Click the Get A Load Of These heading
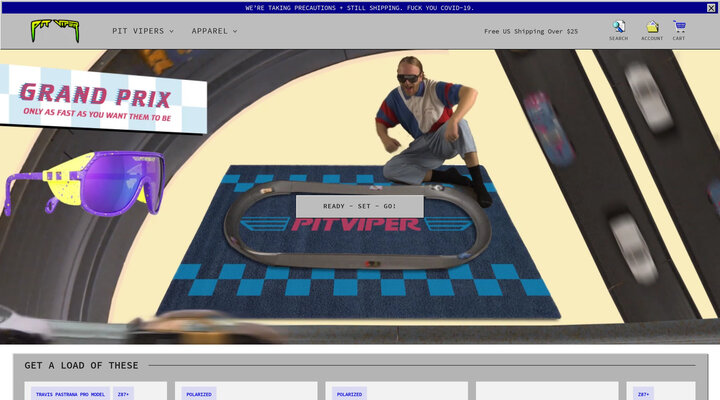The height and width of the screenshot is (400, 720). click(x=81, y=365)
